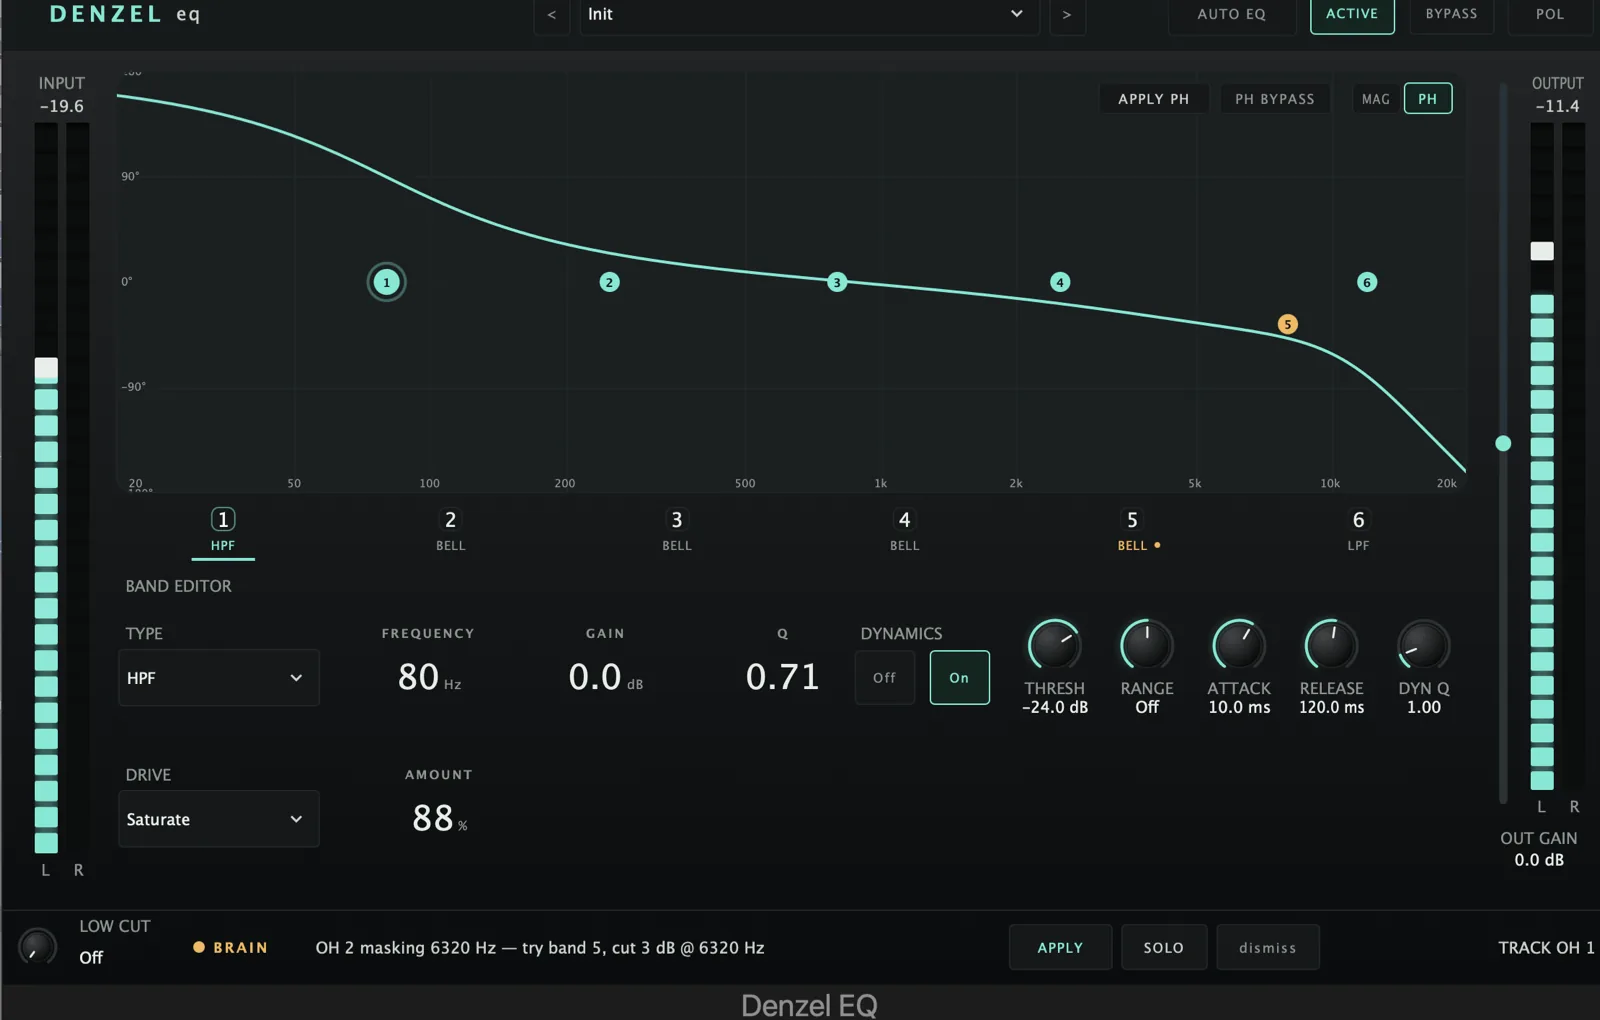Select band 6 node on the EQ curve
1600x1020 pixels.
[1367, 282]
